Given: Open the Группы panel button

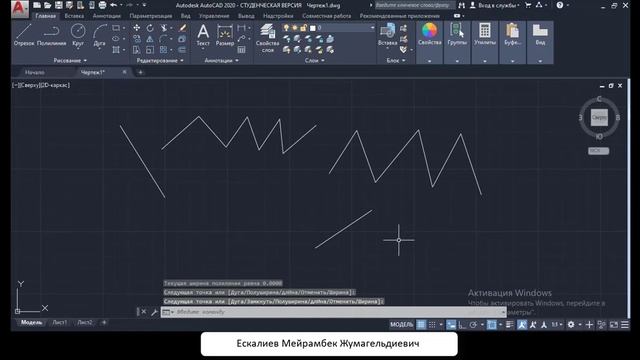Looking at the screenshot, I should click(457, 42).
